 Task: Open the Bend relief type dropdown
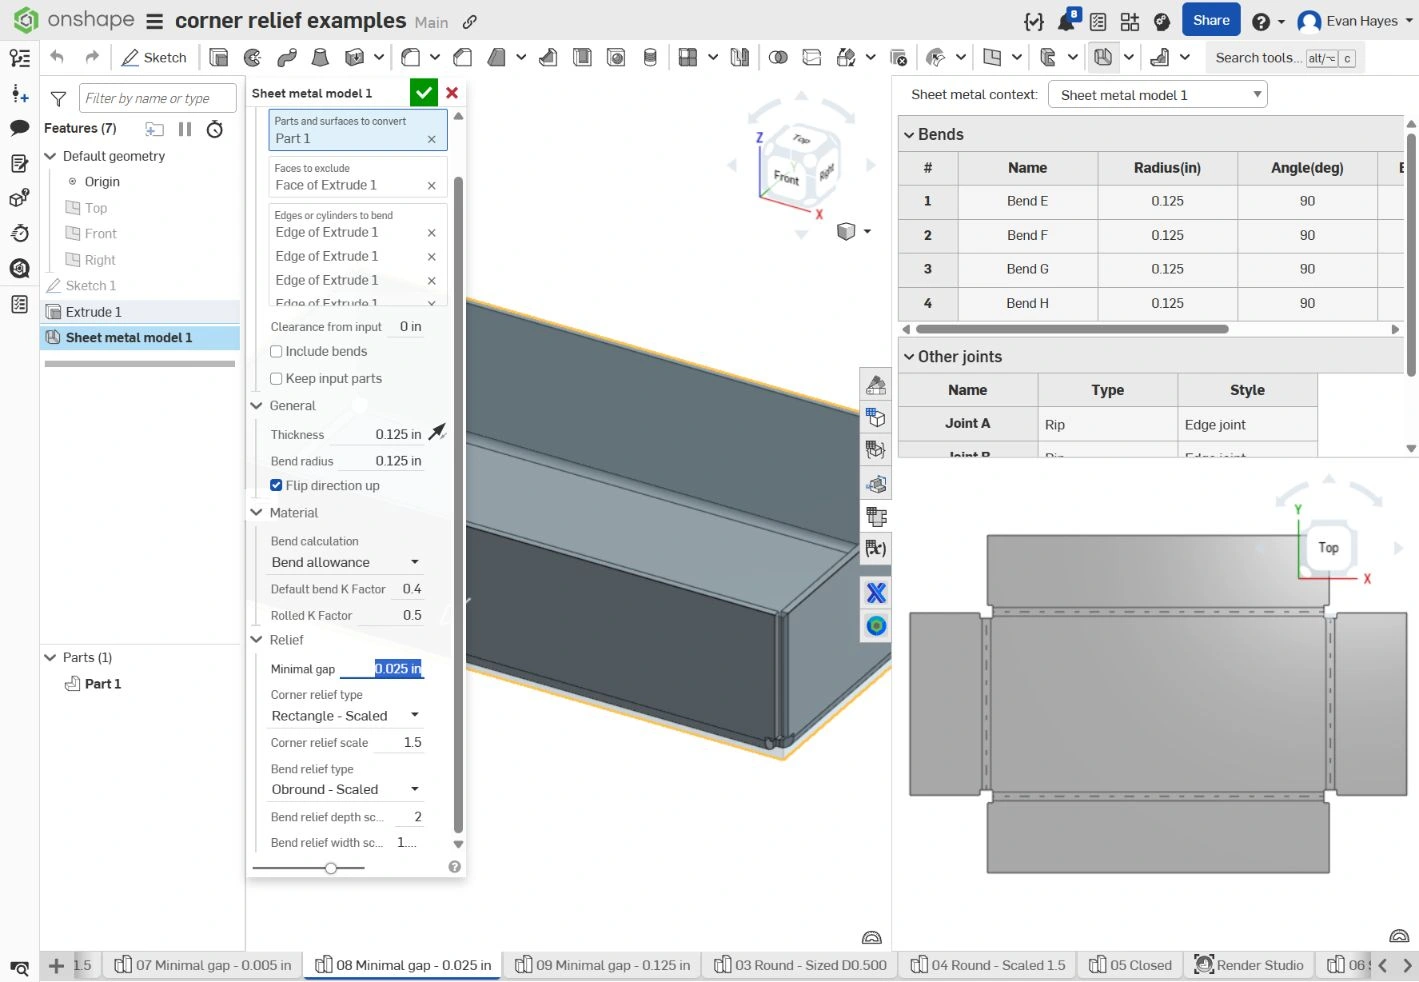tap(346, 790)
